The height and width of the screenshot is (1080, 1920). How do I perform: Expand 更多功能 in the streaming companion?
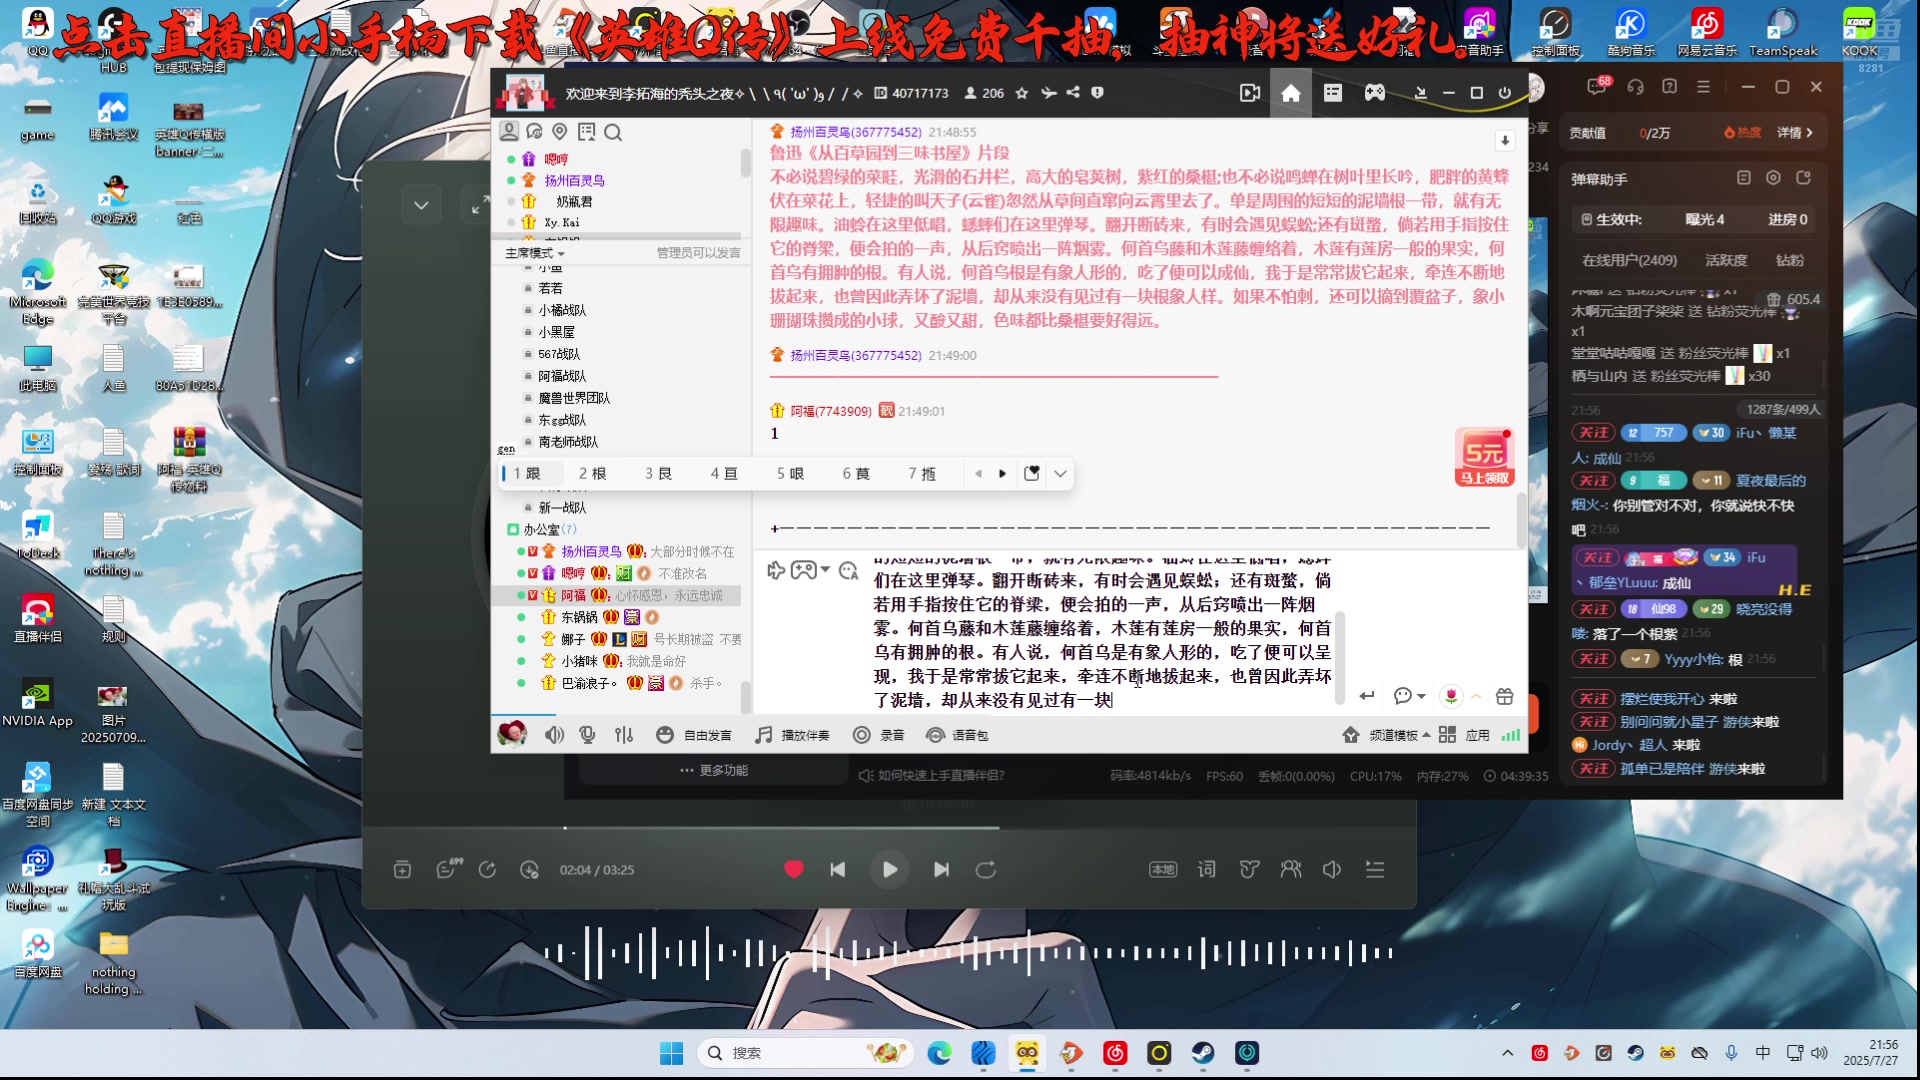[x=713, y=770]
